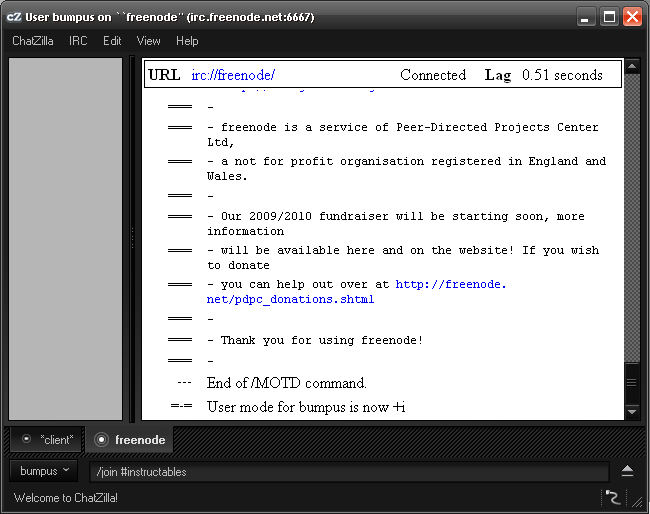
Task: Click the "Connected" status text
Action: pos(433,75)
